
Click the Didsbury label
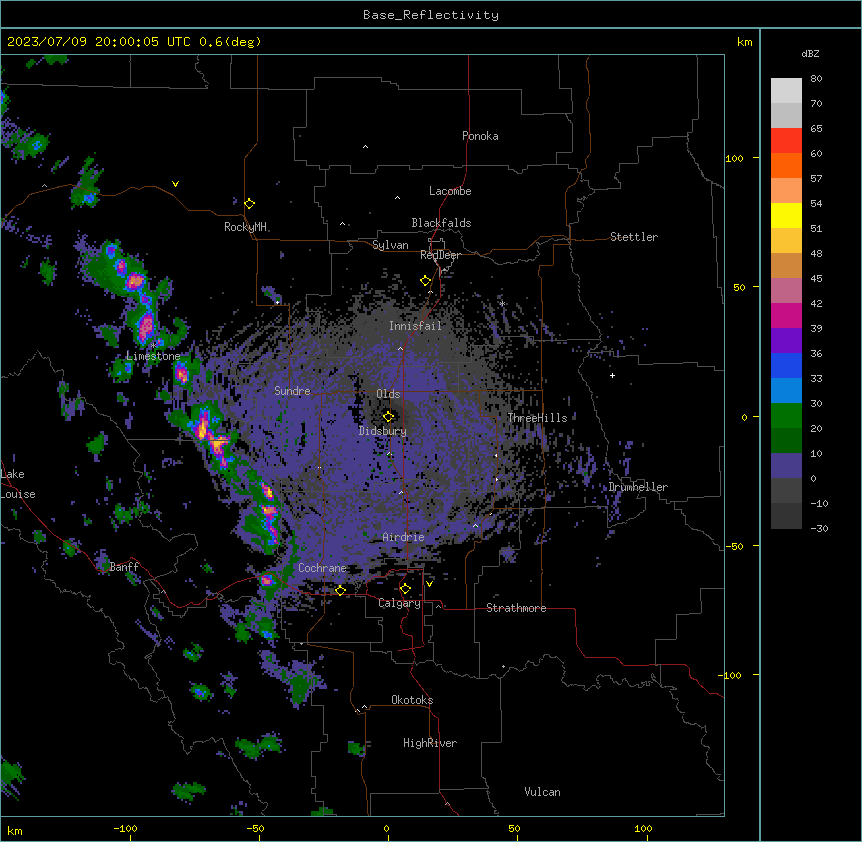[383, 431]
